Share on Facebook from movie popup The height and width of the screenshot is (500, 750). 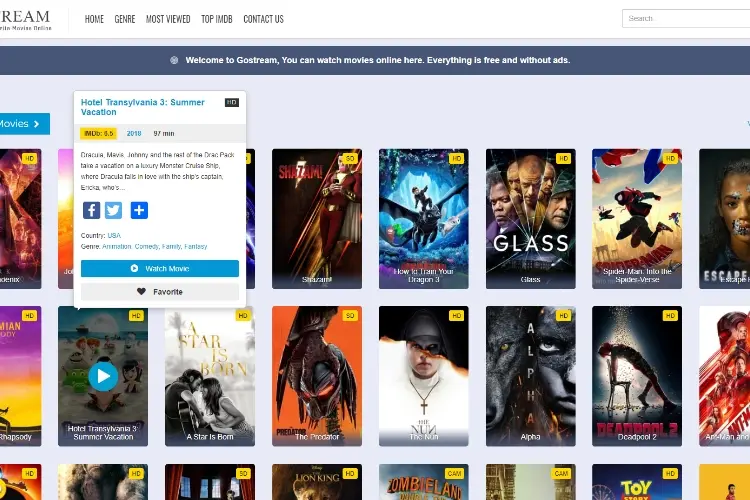pos(91,210)
